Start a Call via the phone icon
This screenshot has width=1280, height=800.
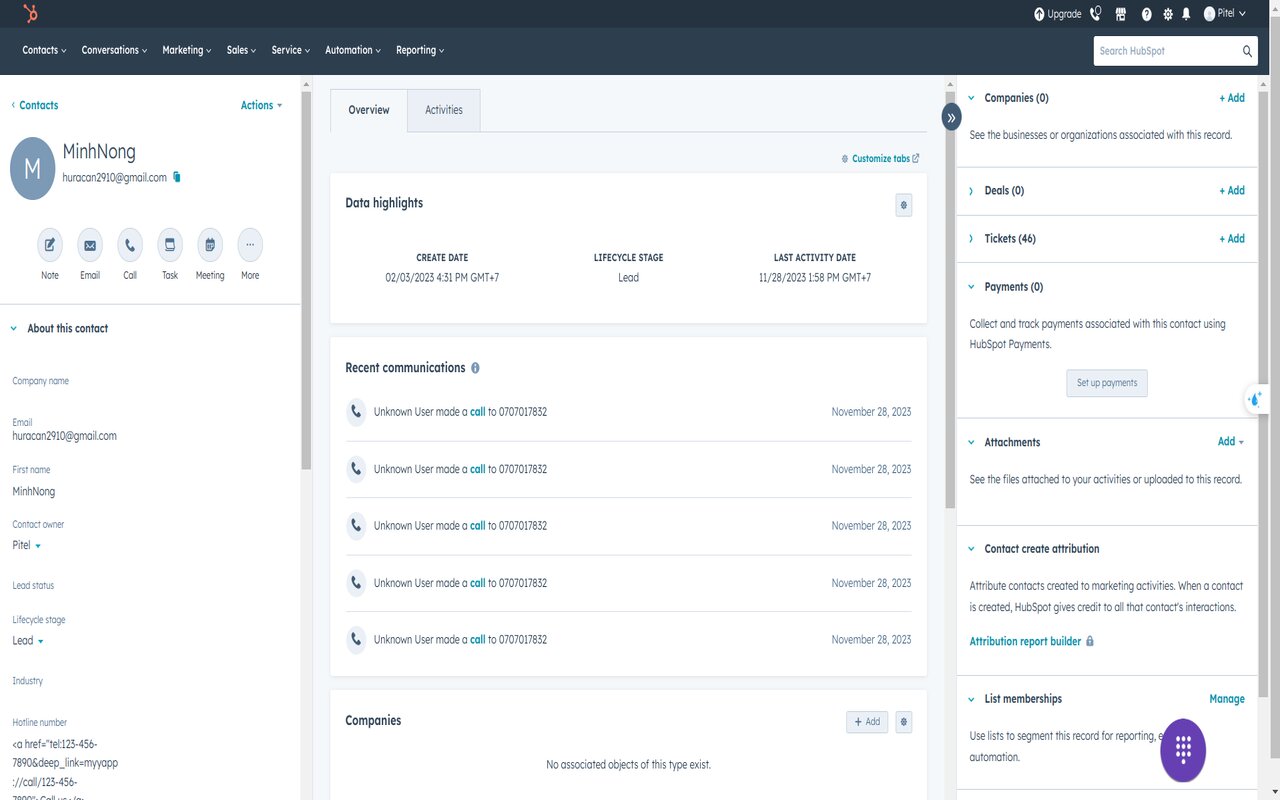130,245
